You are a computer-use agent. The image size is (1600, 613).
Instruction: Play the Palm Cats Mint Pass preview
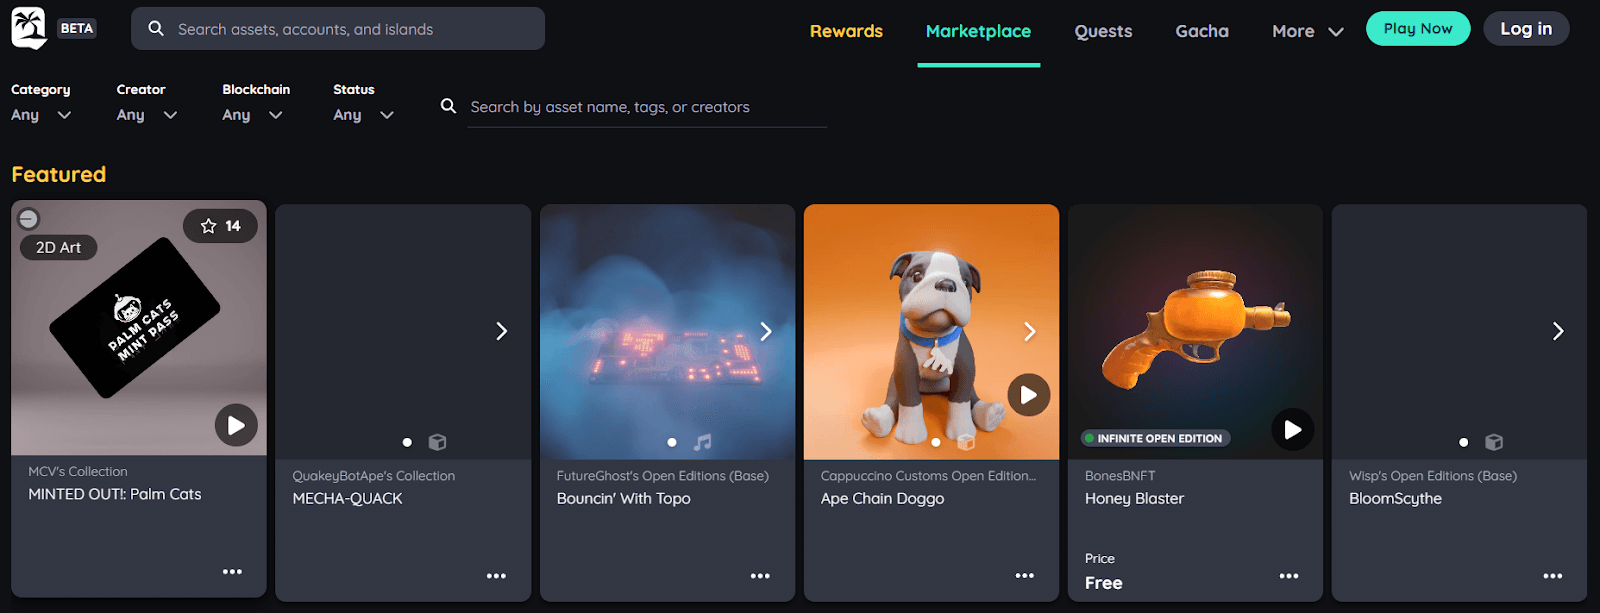(x=236, y=426)
